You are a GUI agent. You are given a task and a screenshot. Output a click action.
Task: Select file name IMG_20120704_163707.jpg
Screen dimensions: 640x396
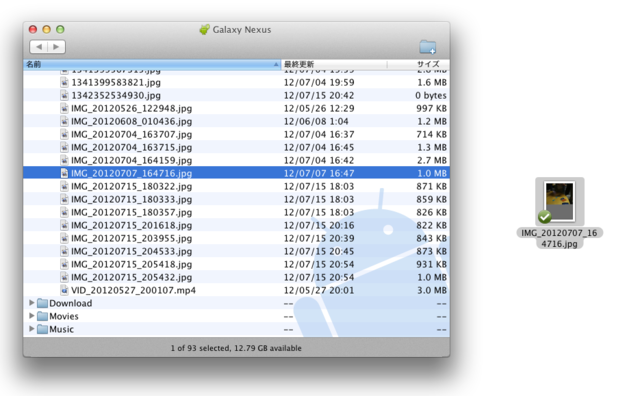coord(131,135)
